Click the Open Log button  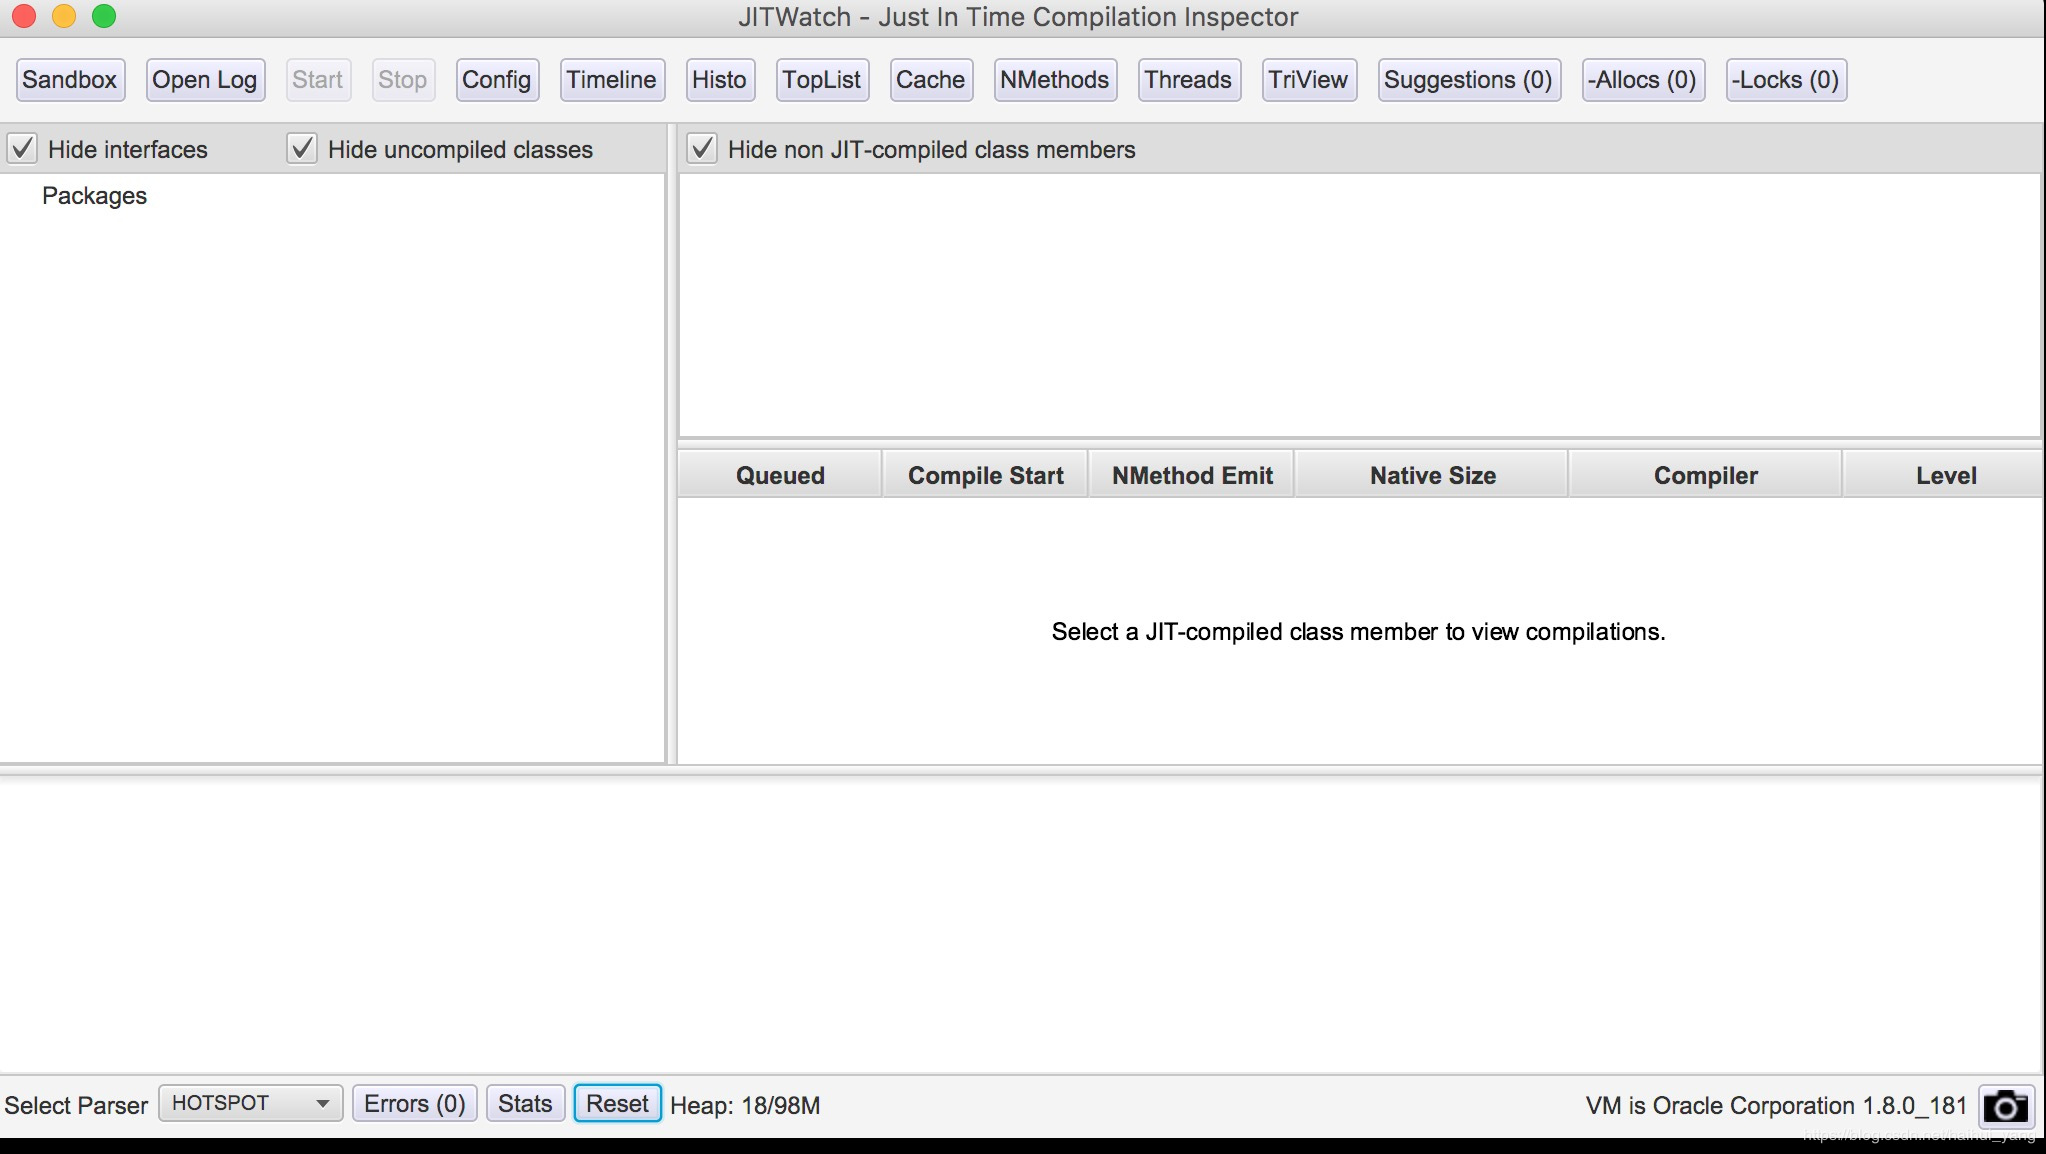pyautogui.click(x=205, y=80)
